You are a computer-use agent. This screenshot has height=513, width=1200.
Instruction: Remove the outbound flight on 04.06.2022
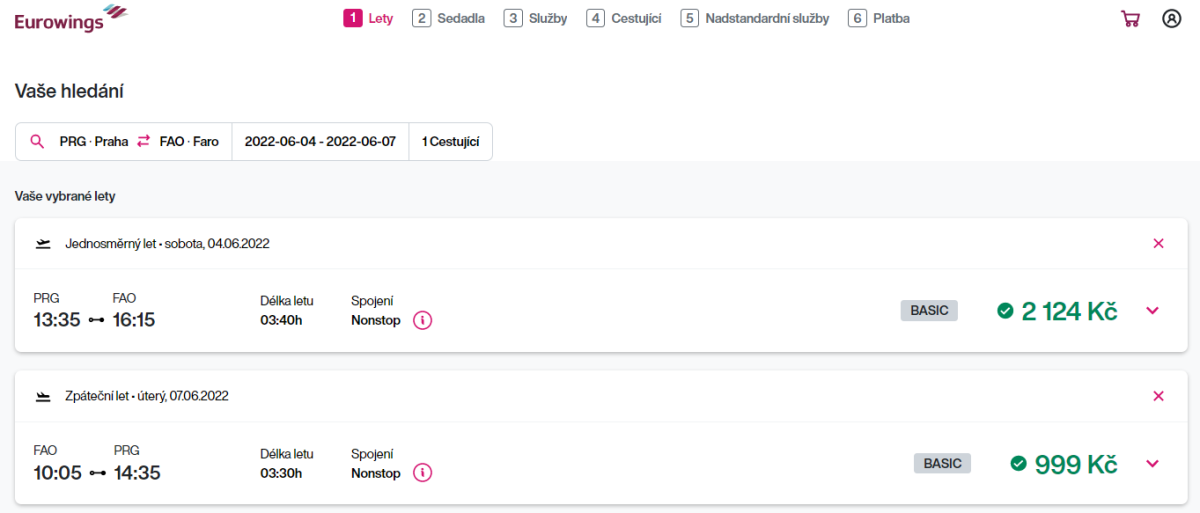[x=1158, y=243]
